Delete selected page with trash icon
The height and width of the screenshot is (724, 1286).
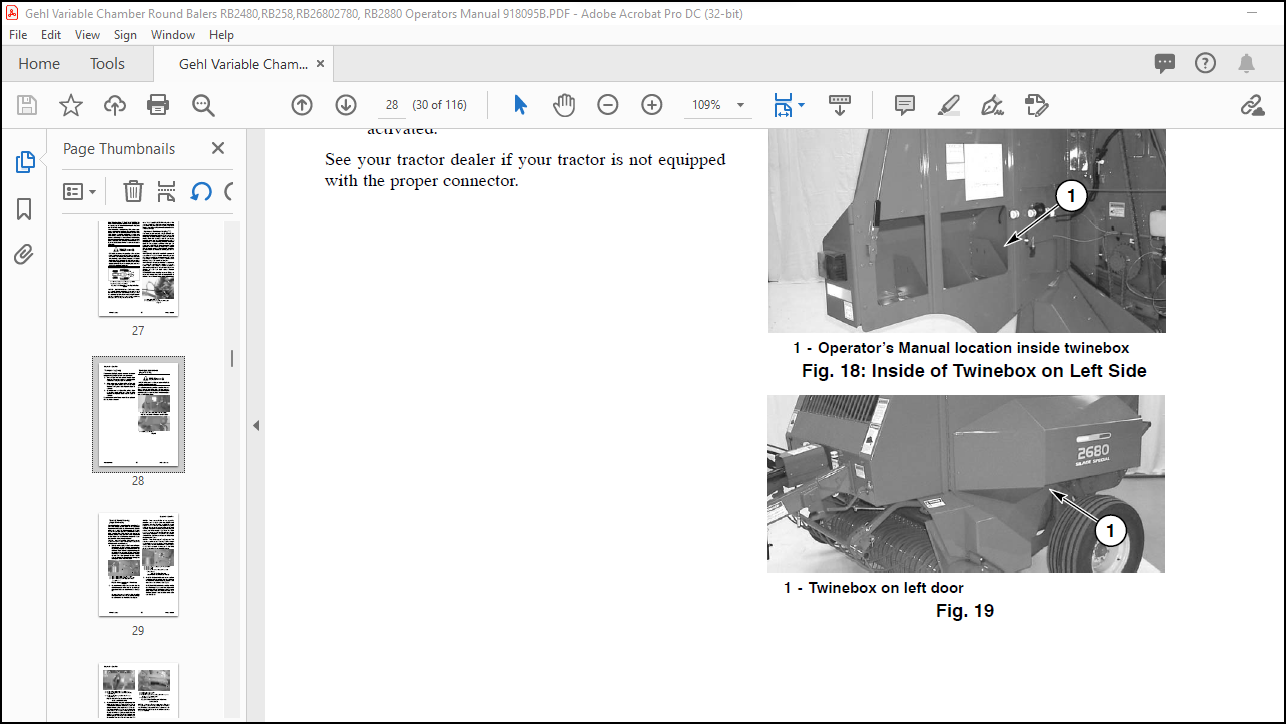tap(133, 191)
